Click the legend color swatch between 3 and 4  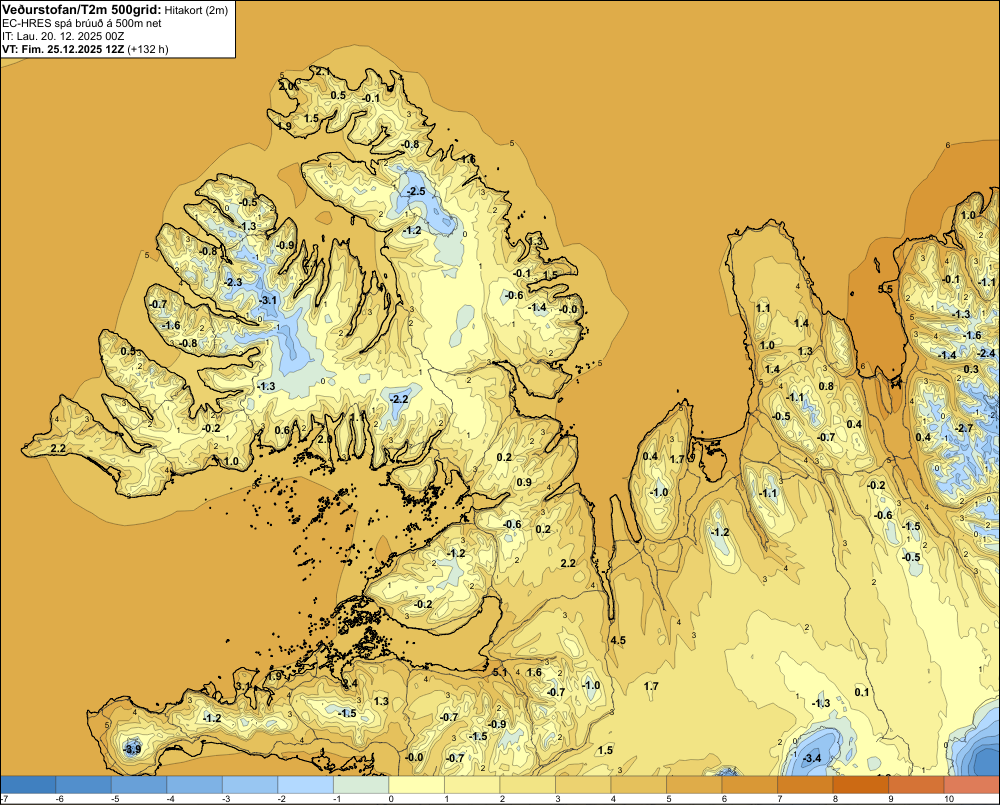coord(583,785)
